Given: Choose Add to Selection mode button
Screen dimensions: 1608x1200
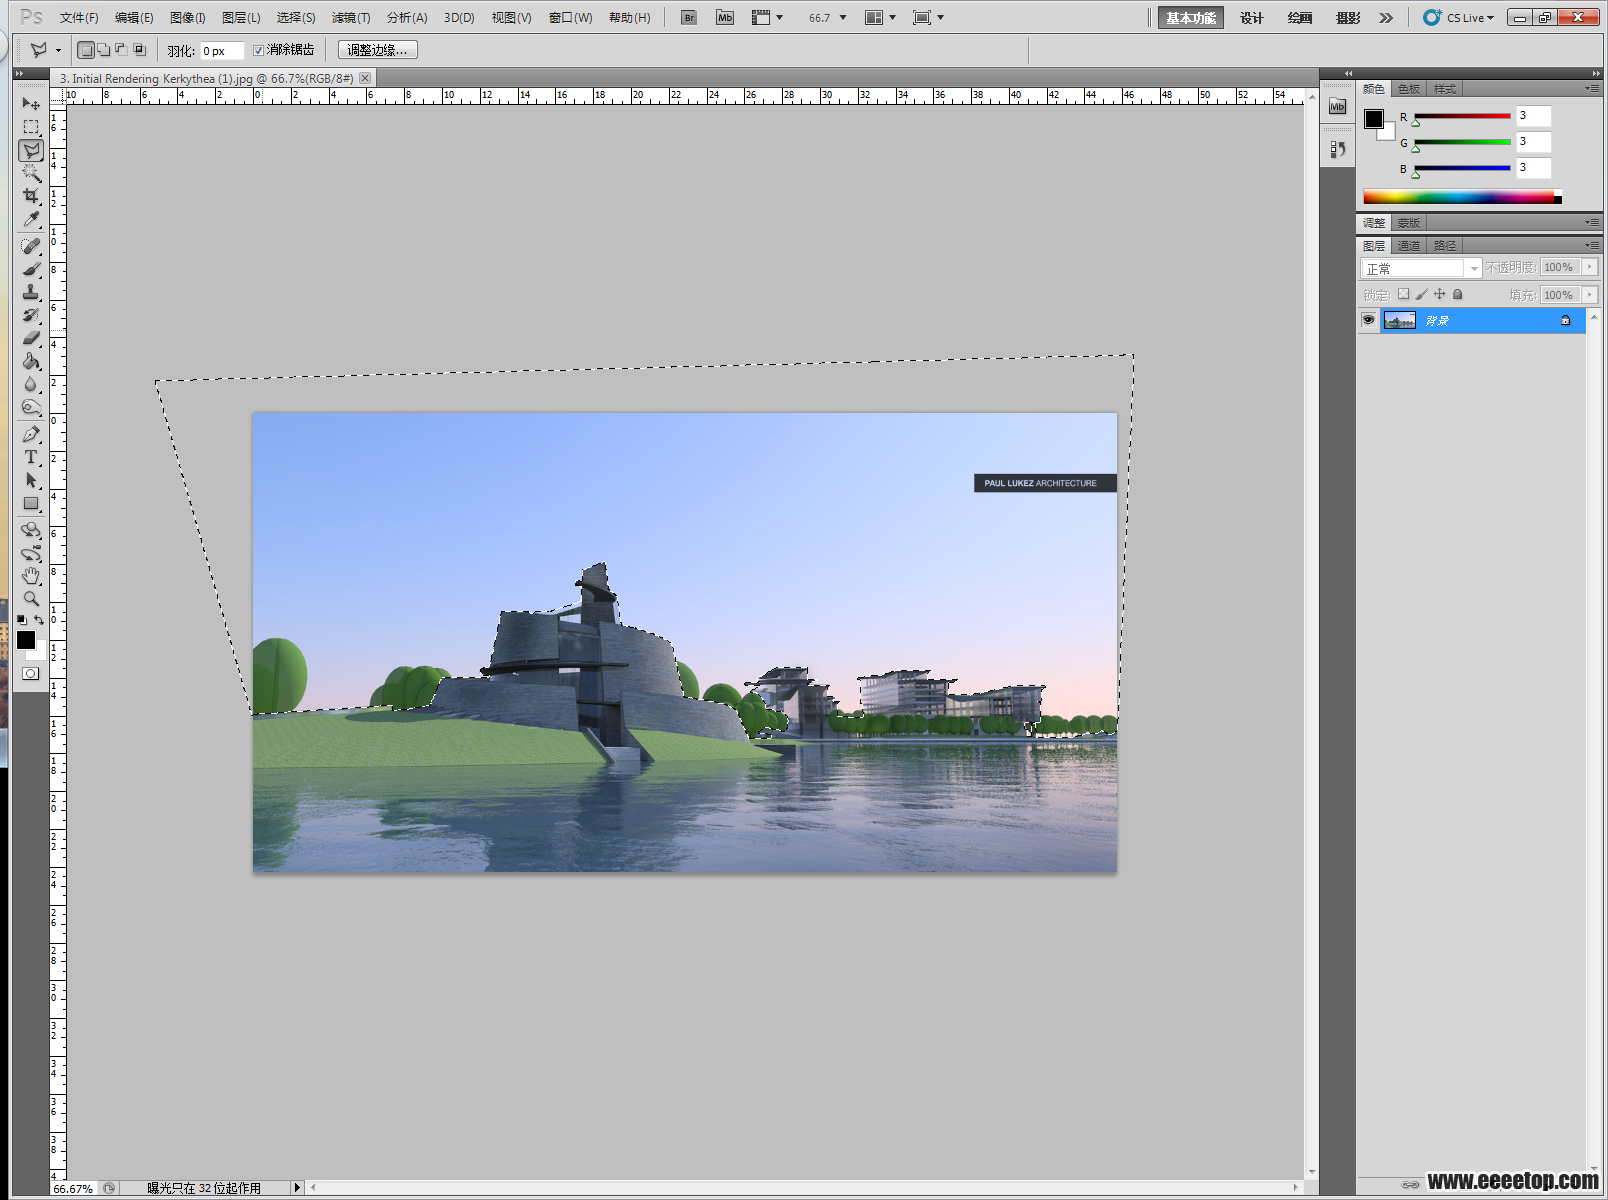Looking at the screenshot, I should pyautogui.click(x=104, y=50).
